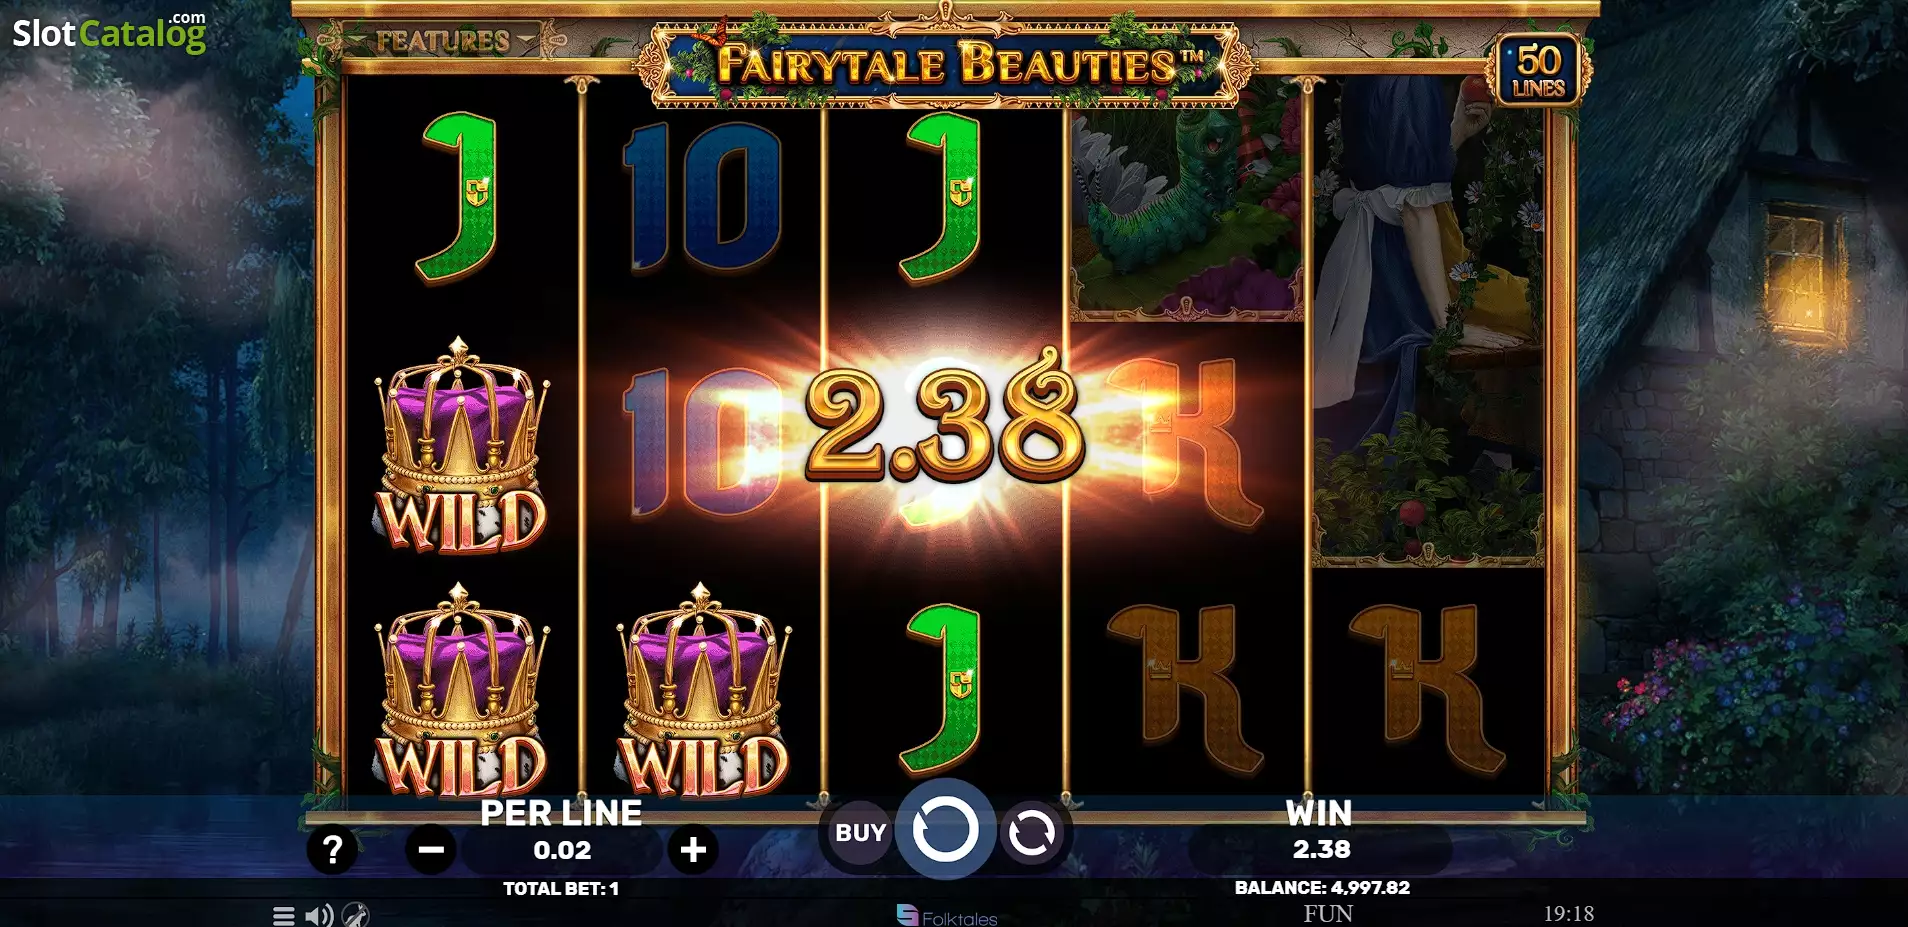Open the help question mark button

coord(332,850)
